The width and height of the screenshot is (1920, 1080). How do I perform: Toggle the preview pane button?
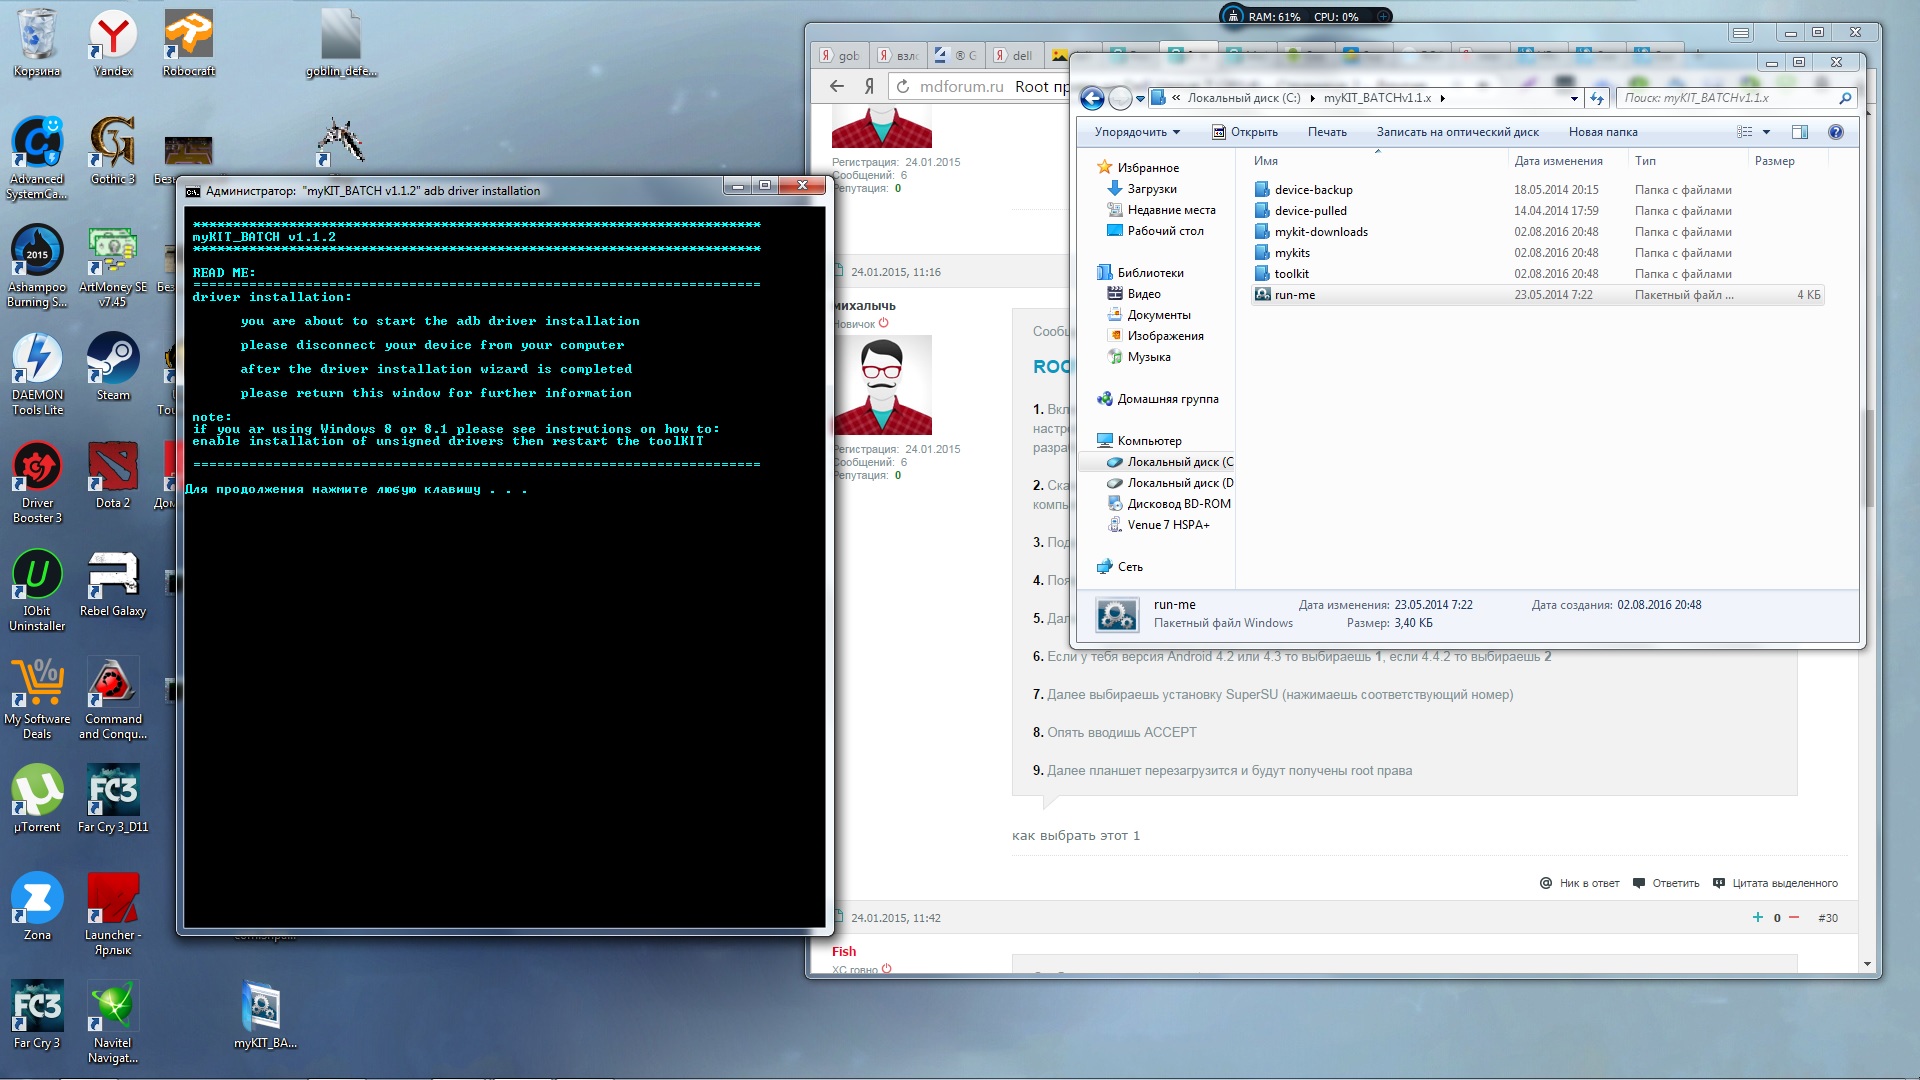[x=1800, y=132]
